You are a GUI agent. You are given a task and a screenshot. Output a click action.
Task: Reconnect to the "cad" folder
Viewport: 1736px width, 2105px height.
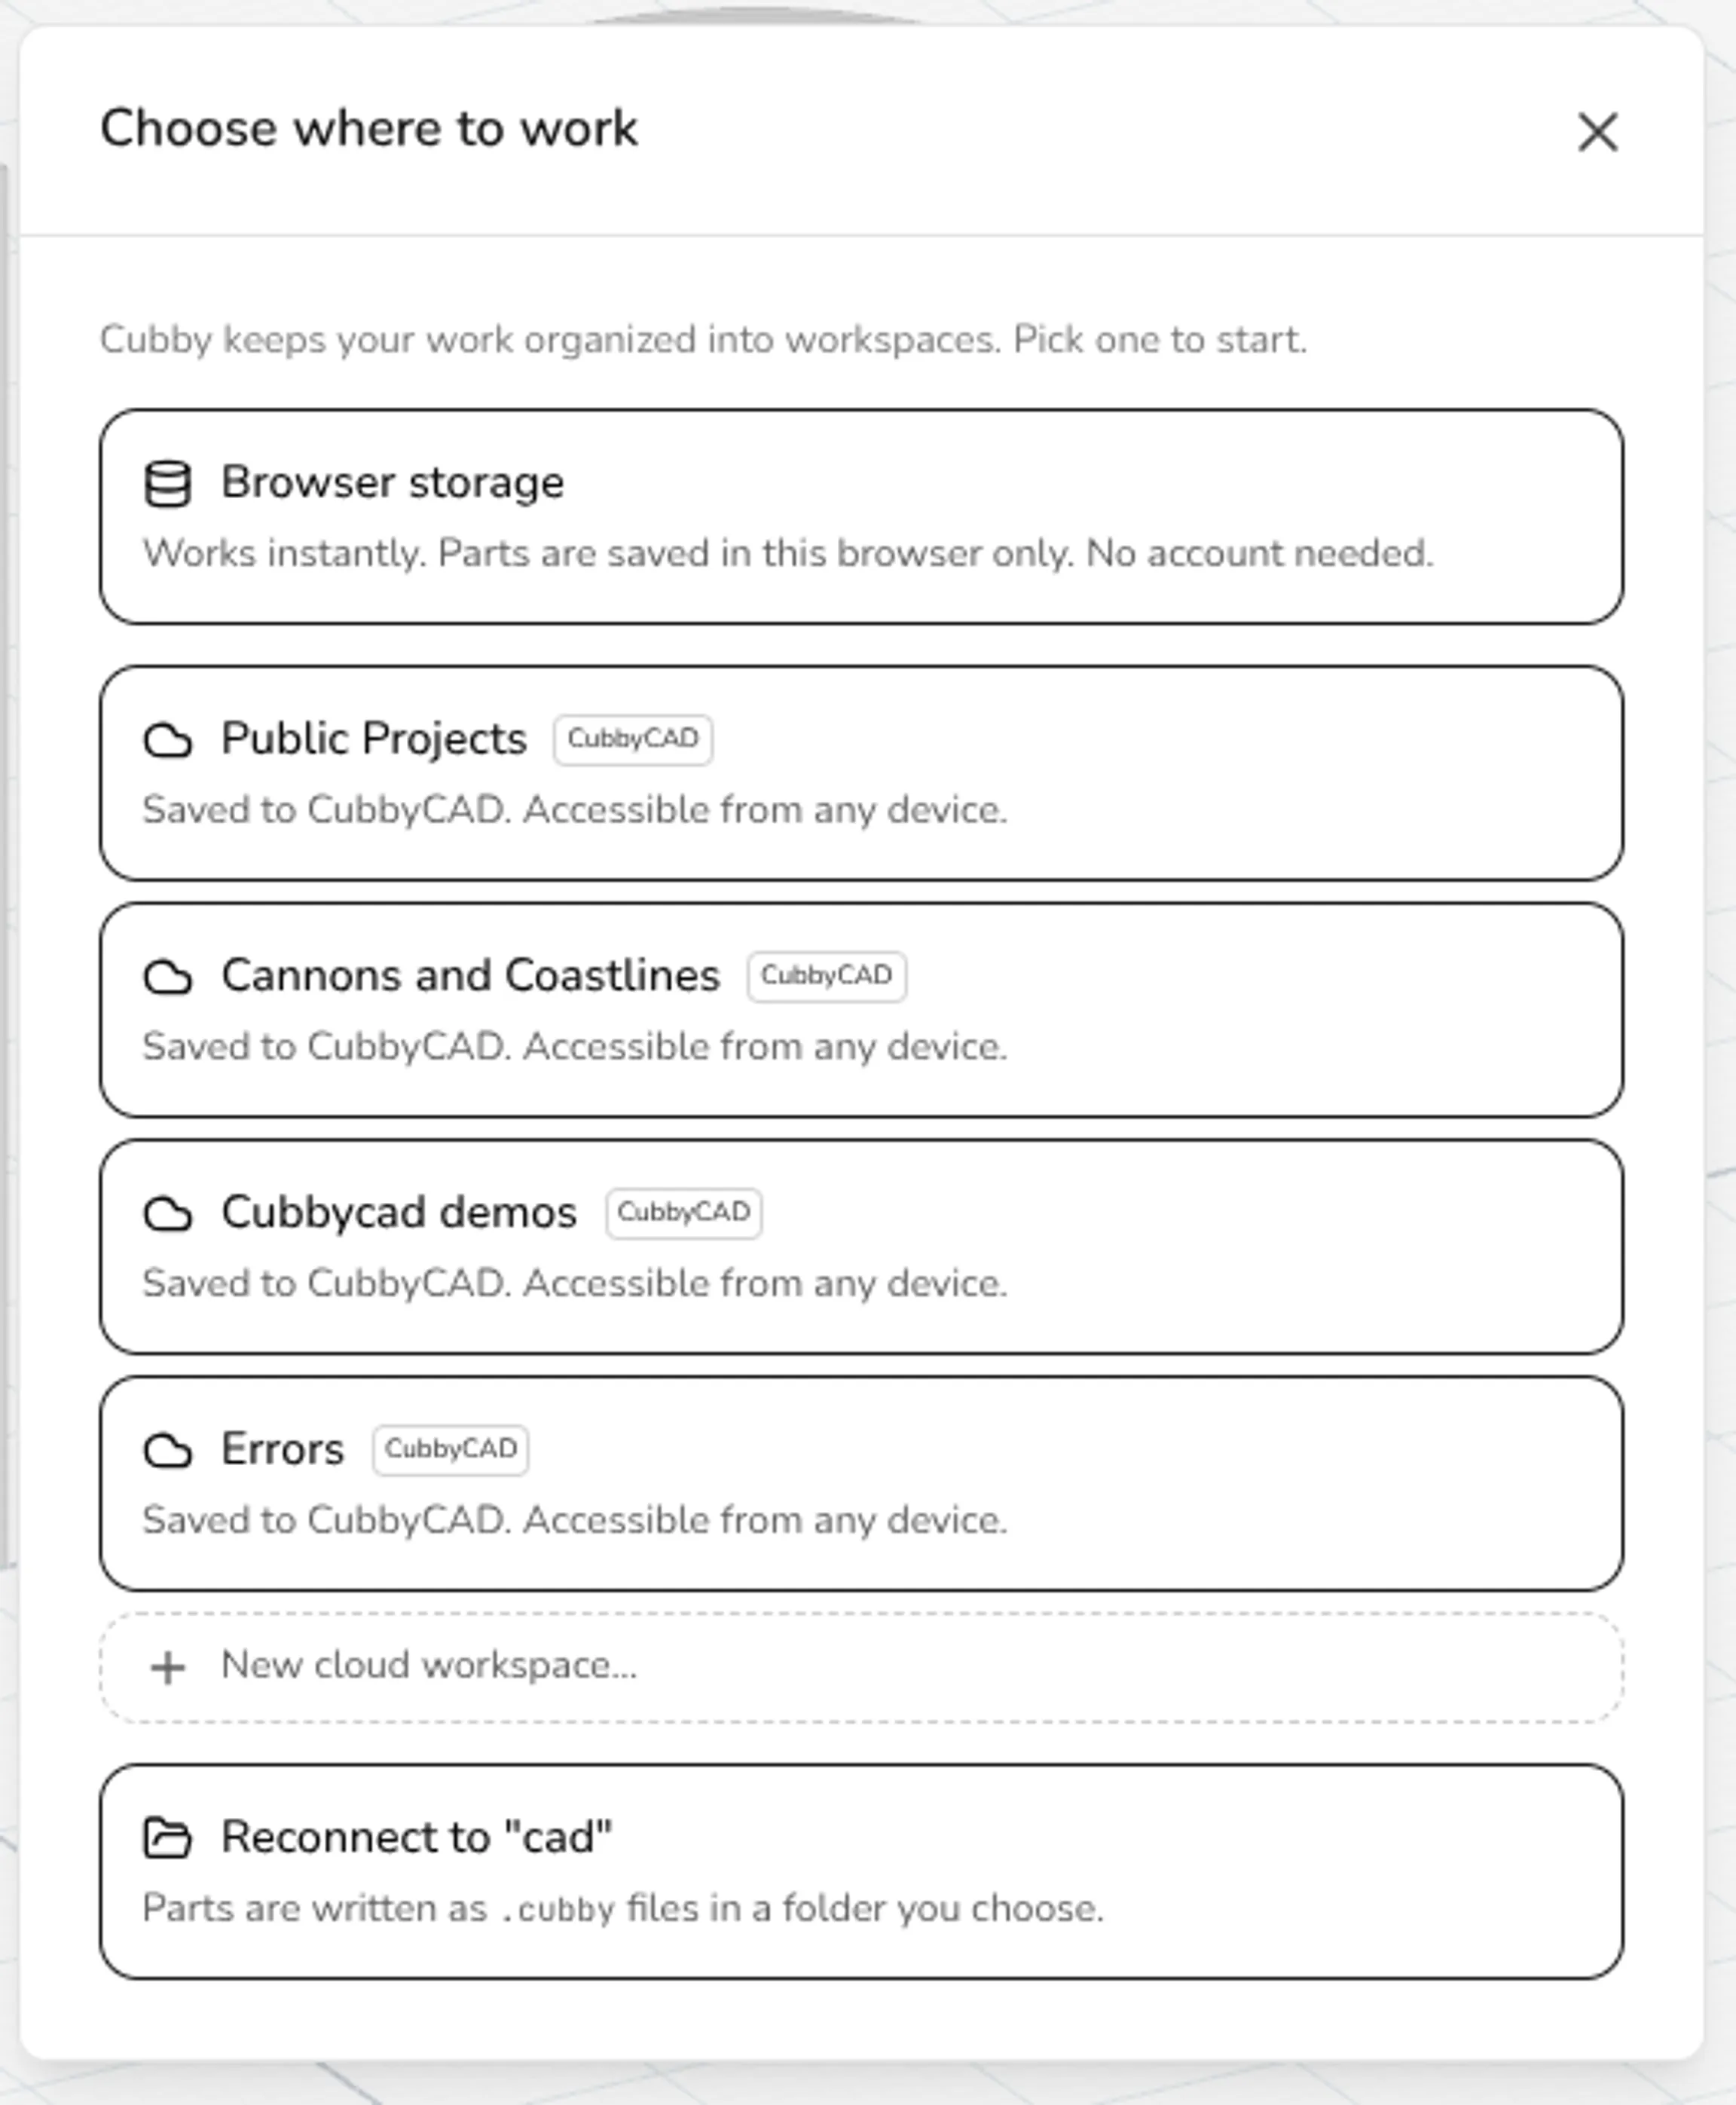point(861,1871)
